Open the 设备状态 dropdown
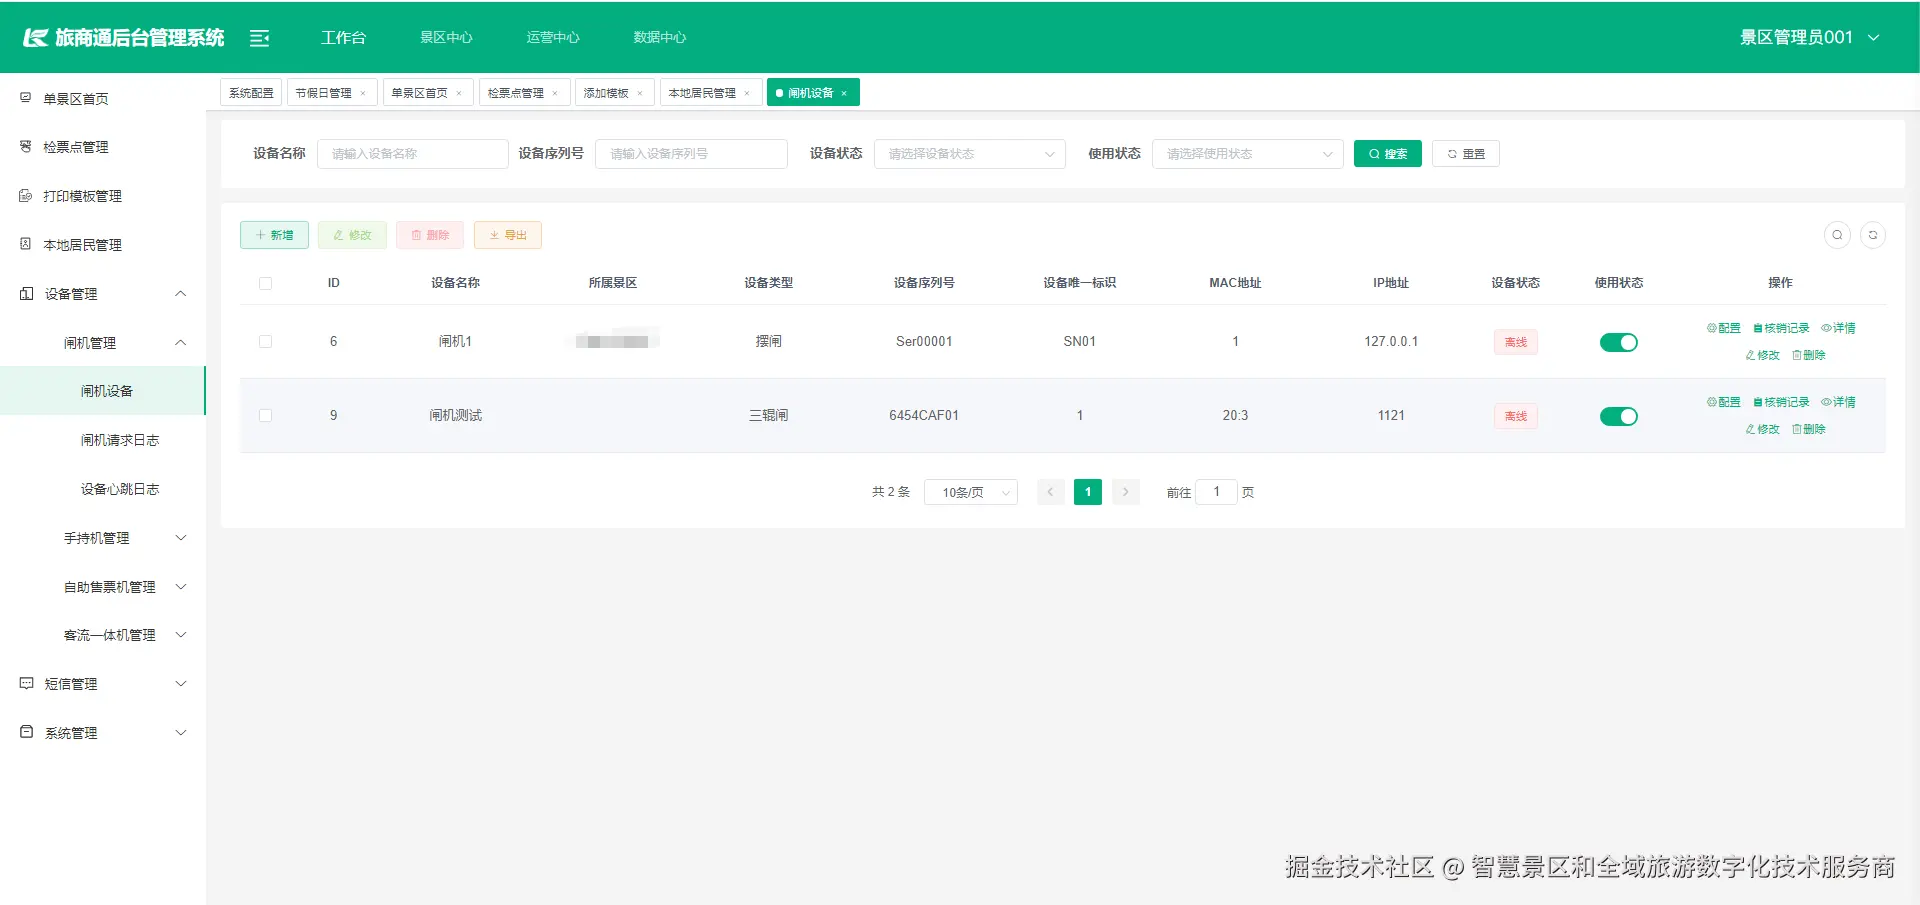This screenshot has width=1920, height=905. (968, 154)
